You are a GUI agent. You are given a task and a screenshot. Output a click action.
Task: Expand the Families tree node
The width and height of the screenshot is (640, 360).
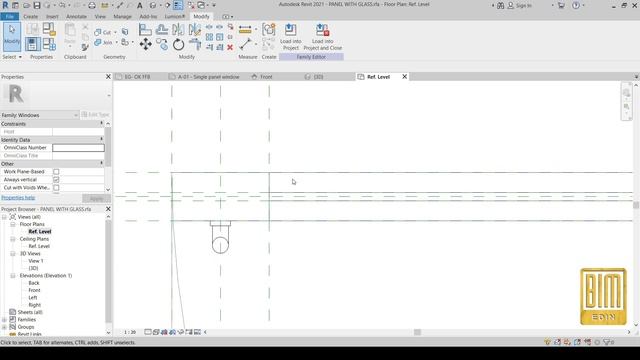tap(4, 320)
